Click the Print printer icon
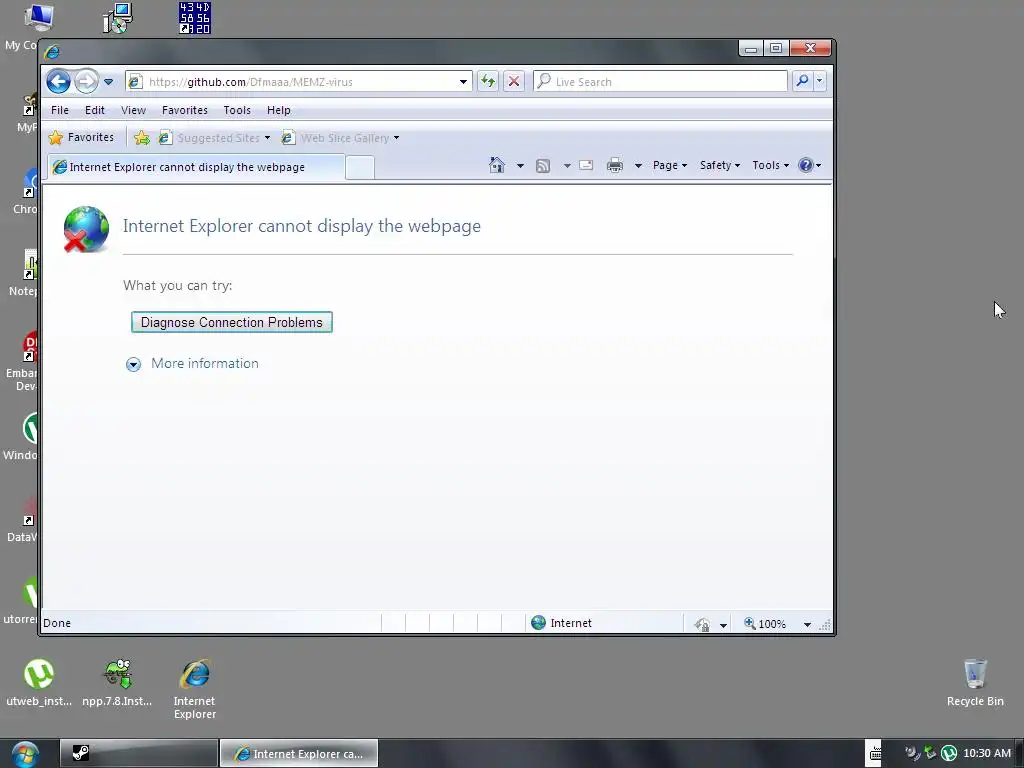Screen dimensions: 1024x768 pos(615,165)
